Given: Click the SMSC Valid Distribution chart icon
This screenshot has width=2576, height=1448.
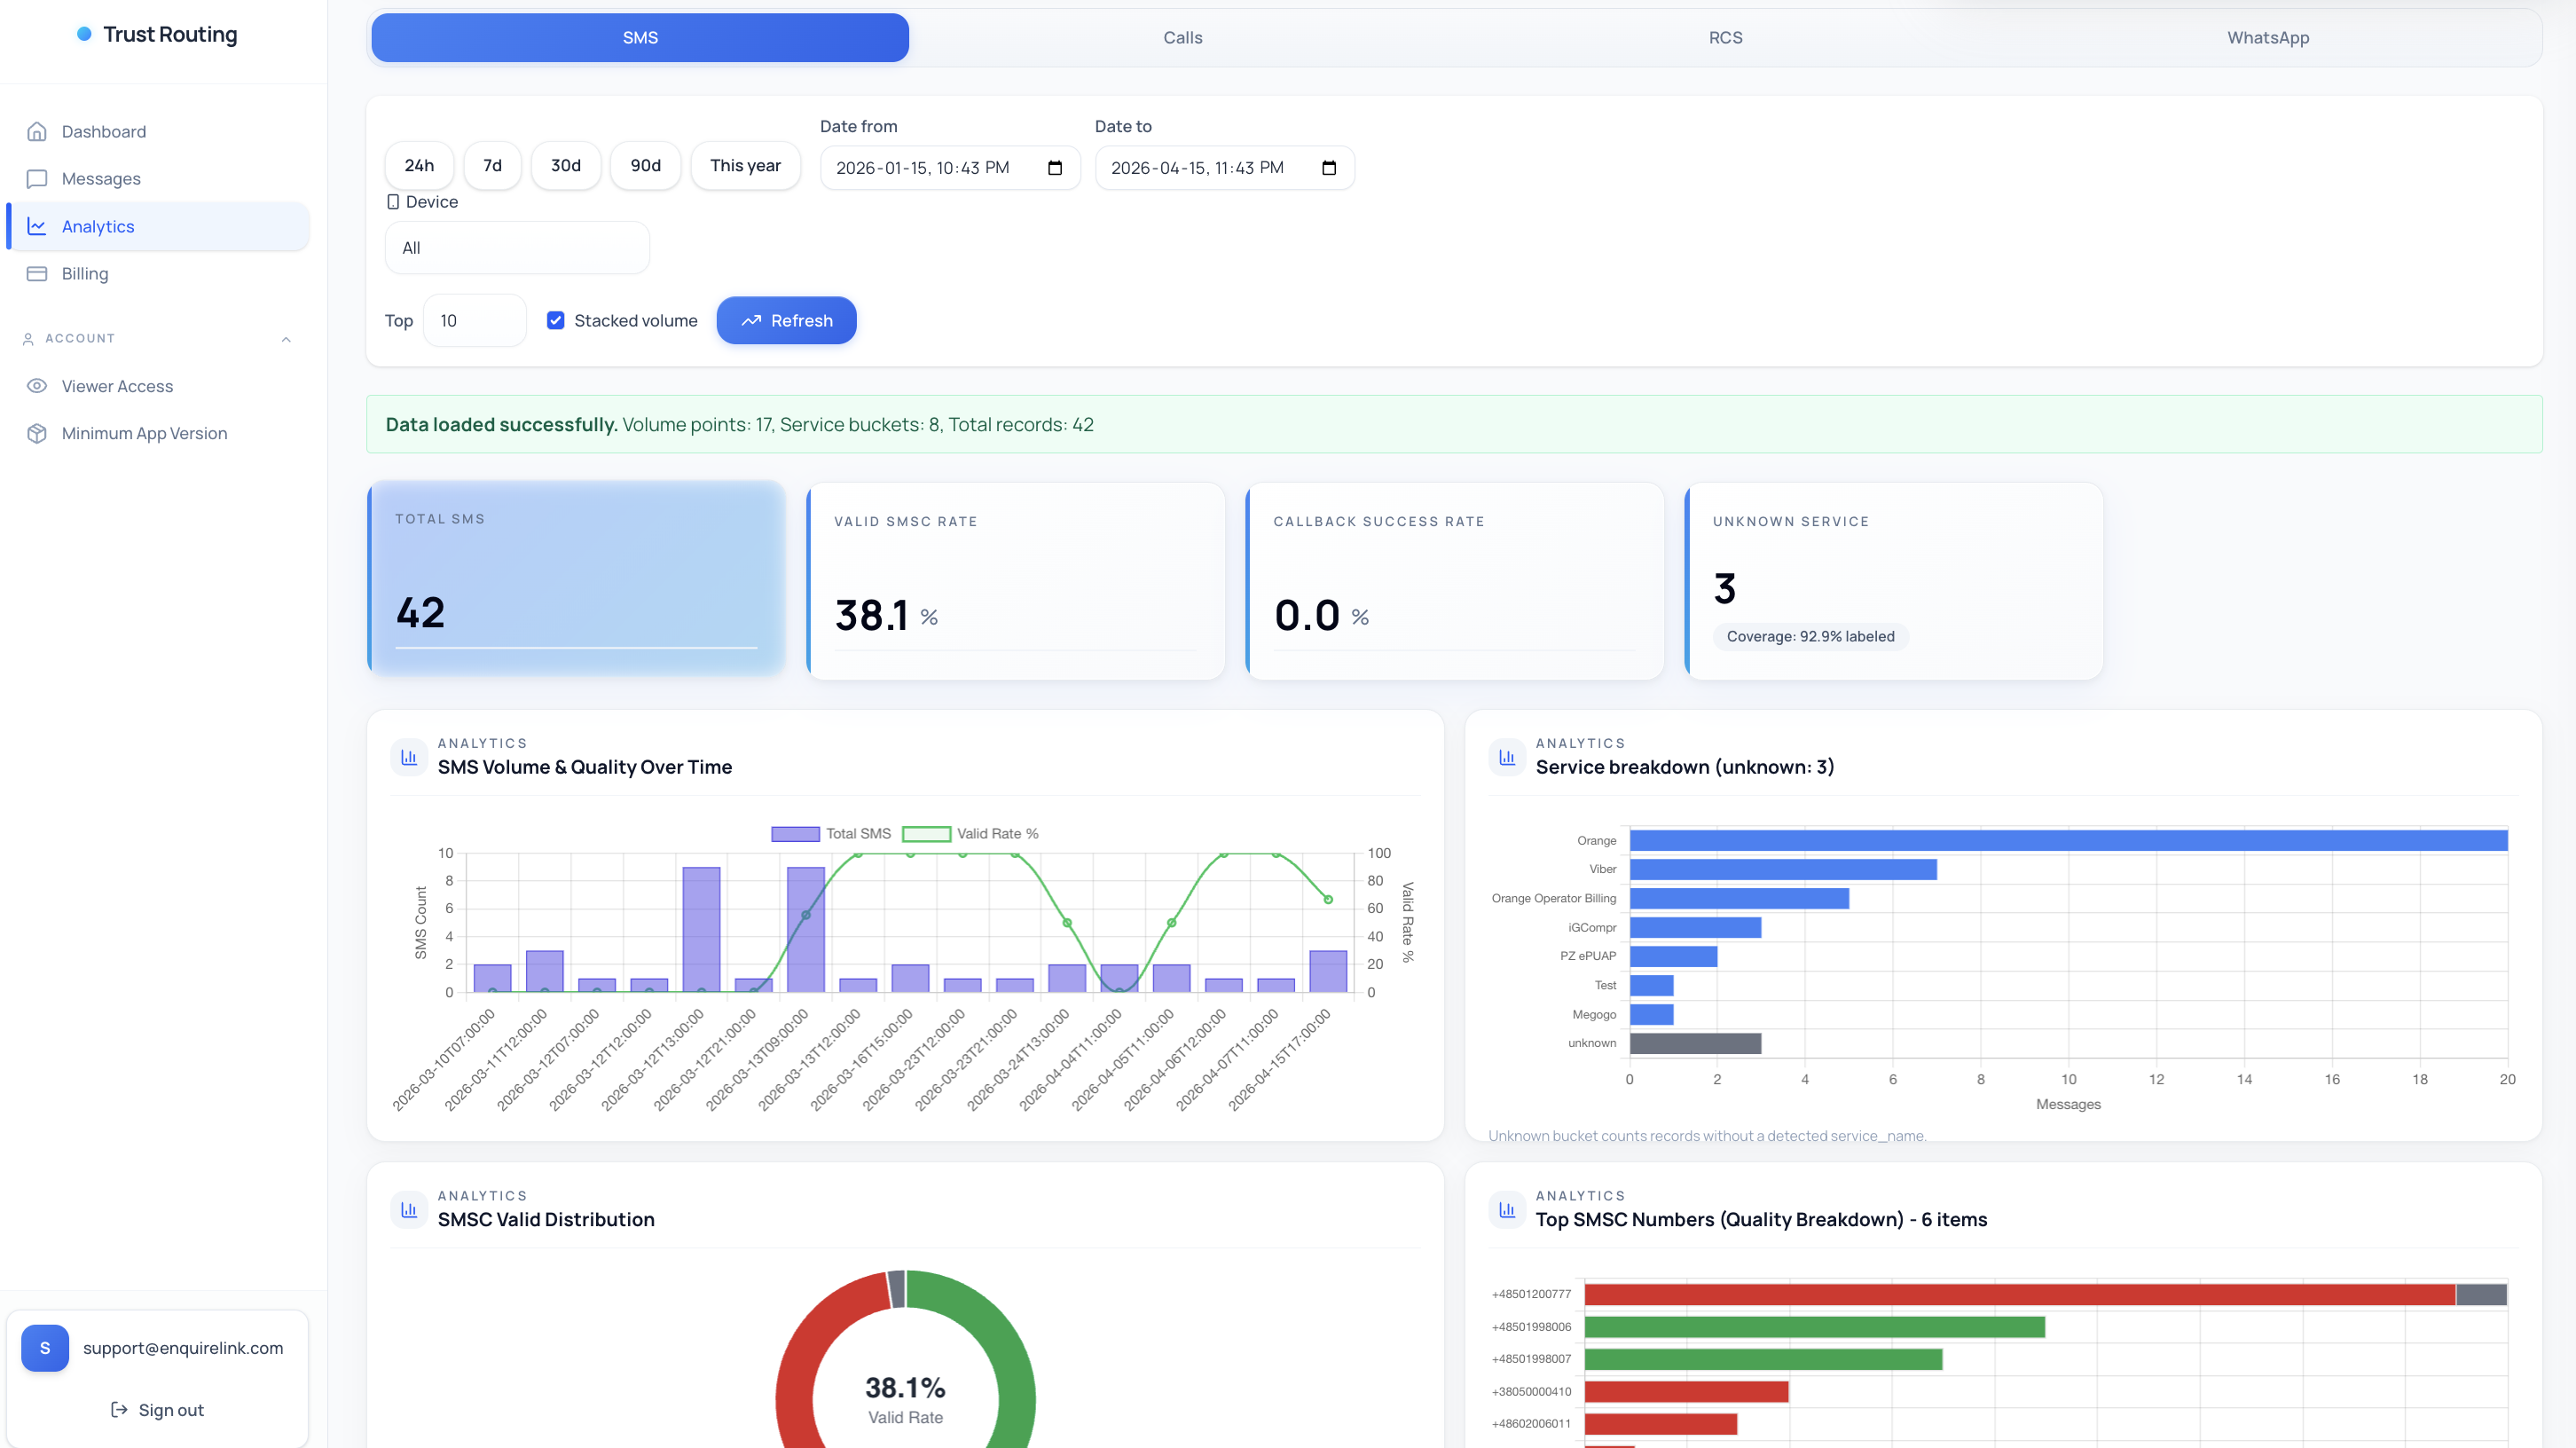Looking at the screenshot, I should coord(409,1210).
